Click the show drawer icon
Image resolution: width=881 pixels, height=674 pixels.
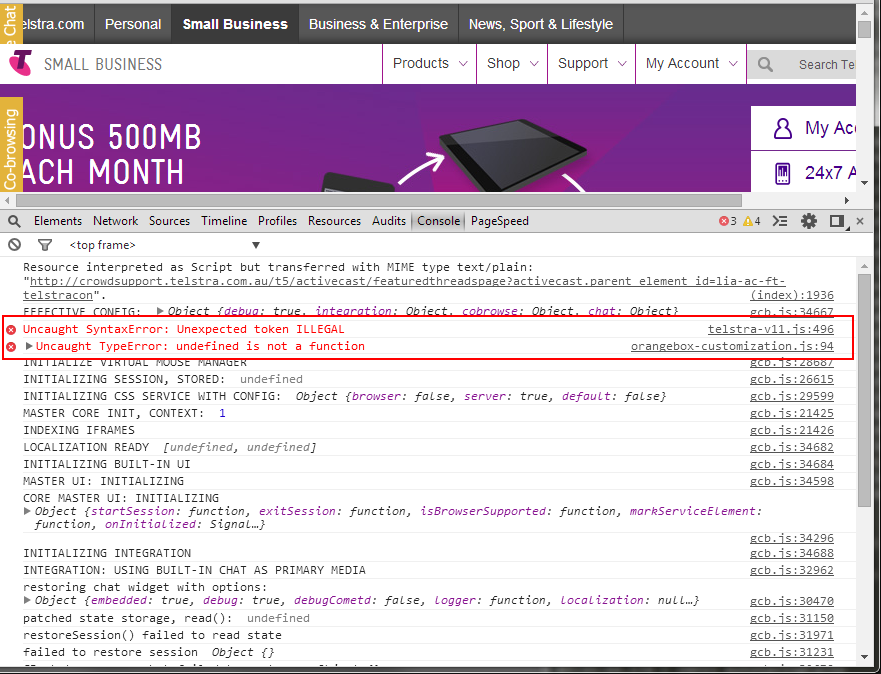pos(781,221)
